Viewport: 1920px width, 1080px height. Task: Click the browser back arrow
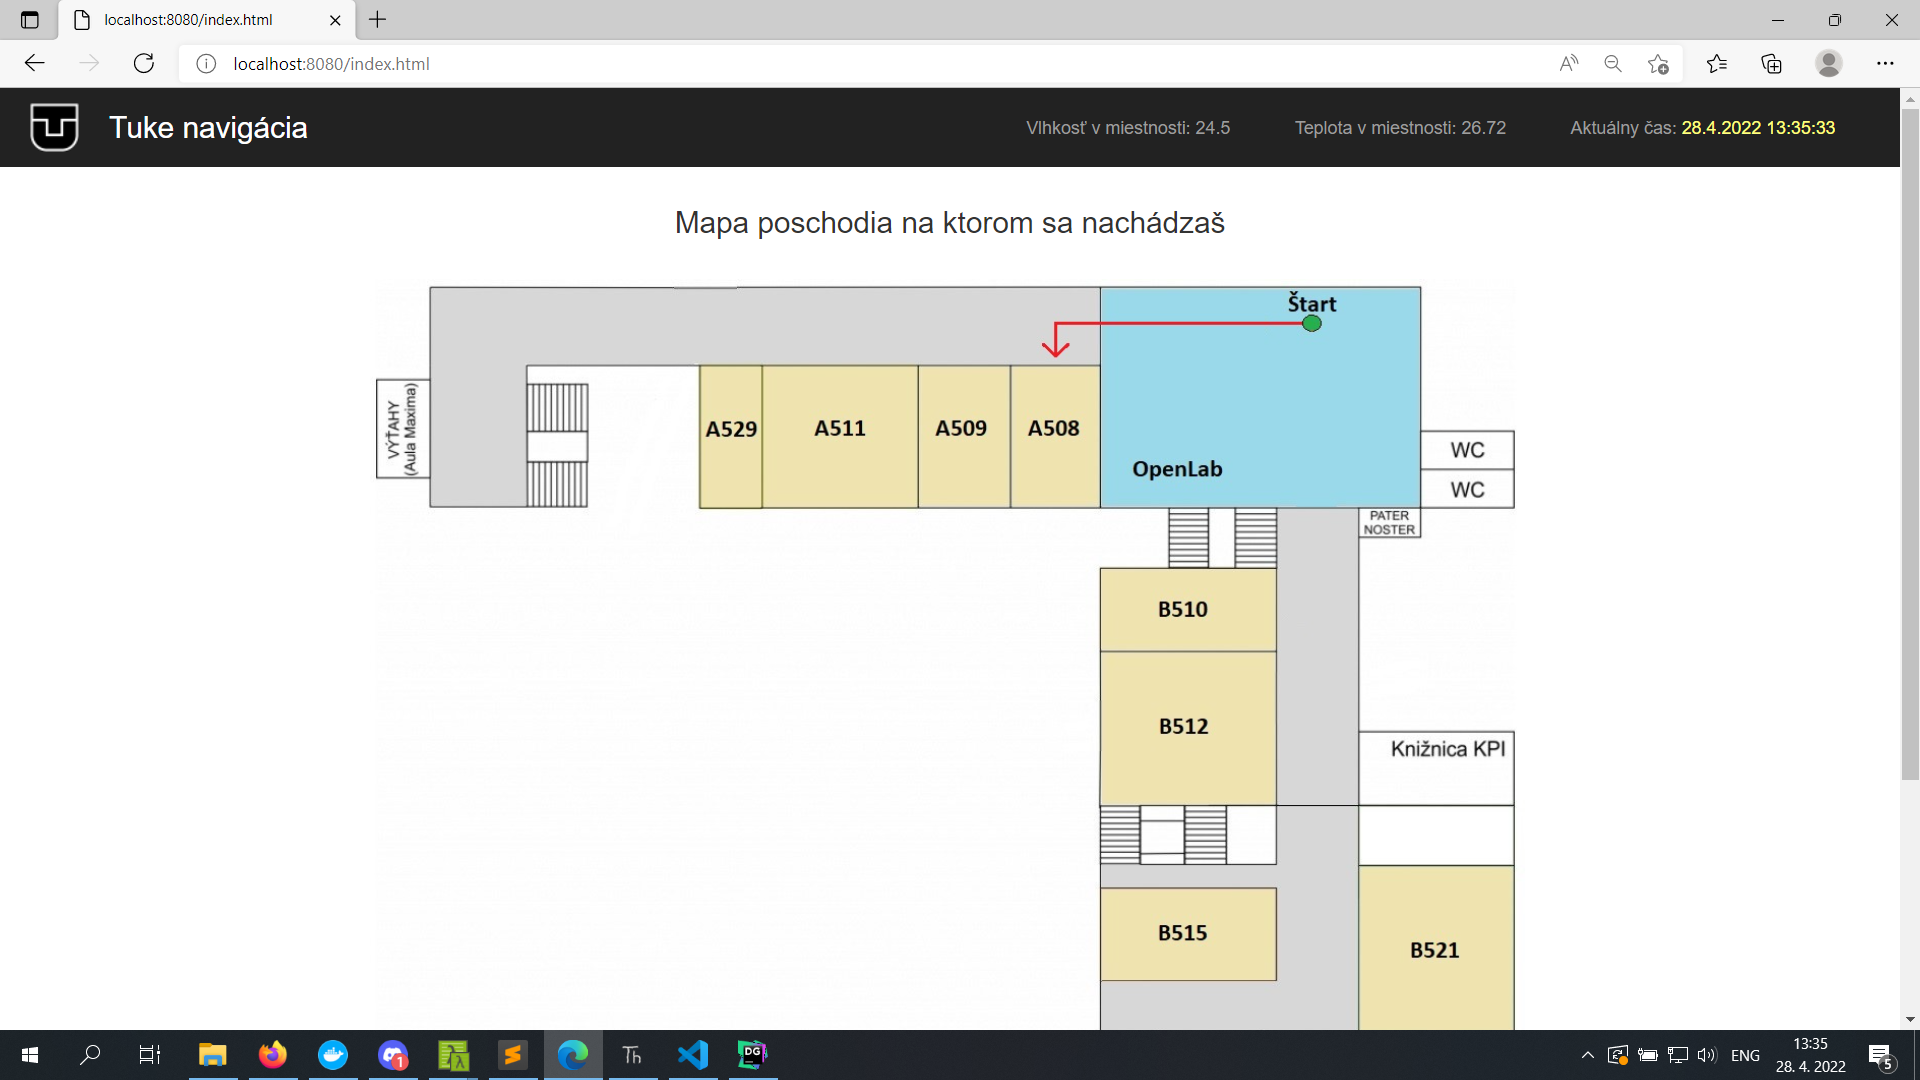pos(35,64)
